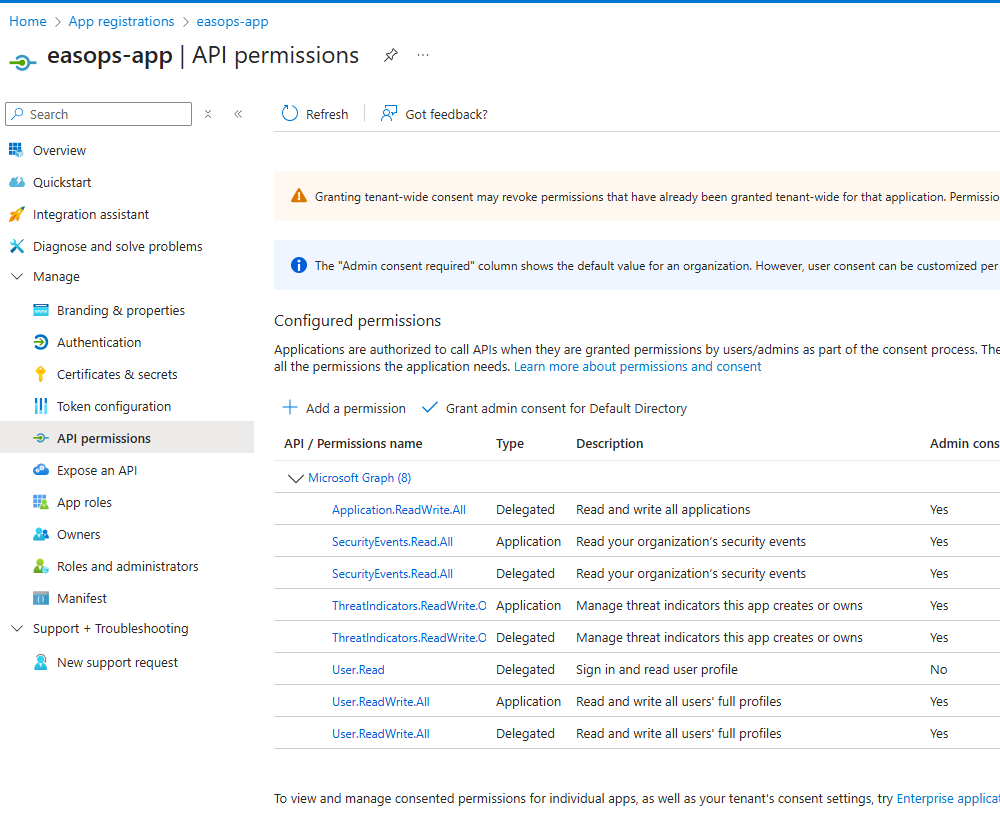Collapse the sidebar using double-chevron icon
The width and height of the screenshot is (1000, 834).
coord(238,114)
